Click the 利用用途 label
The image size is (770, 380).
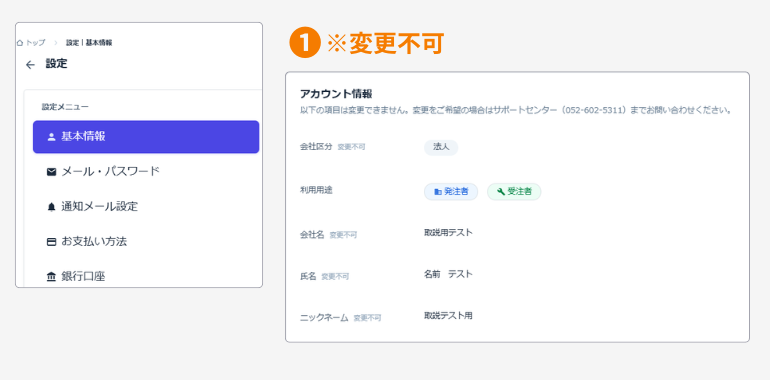[x=316, y=190]
